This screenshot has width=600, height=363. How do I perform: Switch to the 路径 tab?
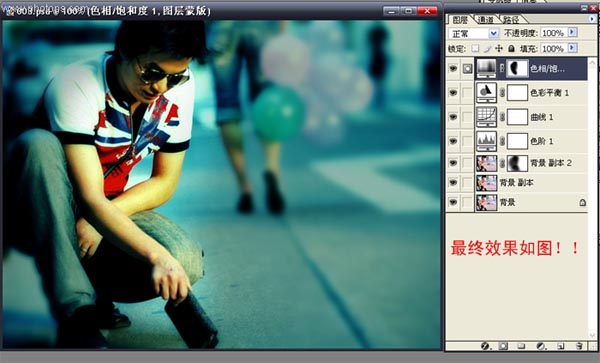(x=511, y=20)
